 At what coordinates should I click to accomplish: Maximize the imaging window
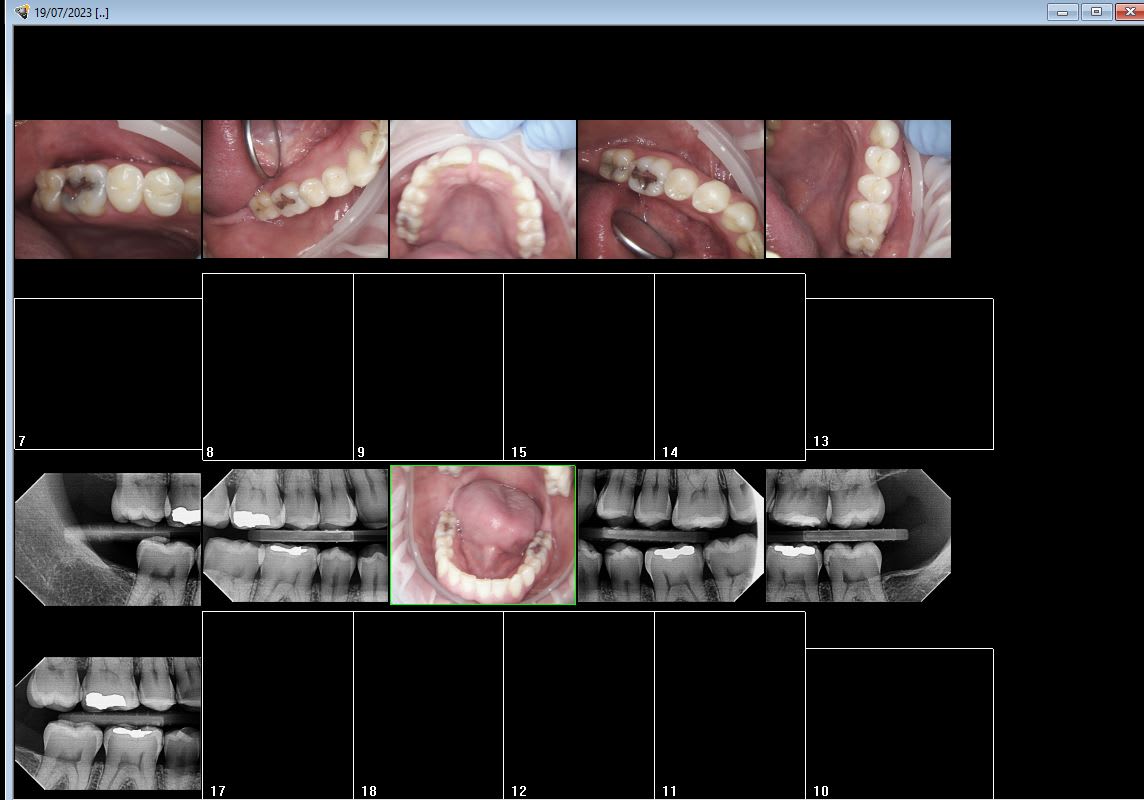click(1096, 12)
